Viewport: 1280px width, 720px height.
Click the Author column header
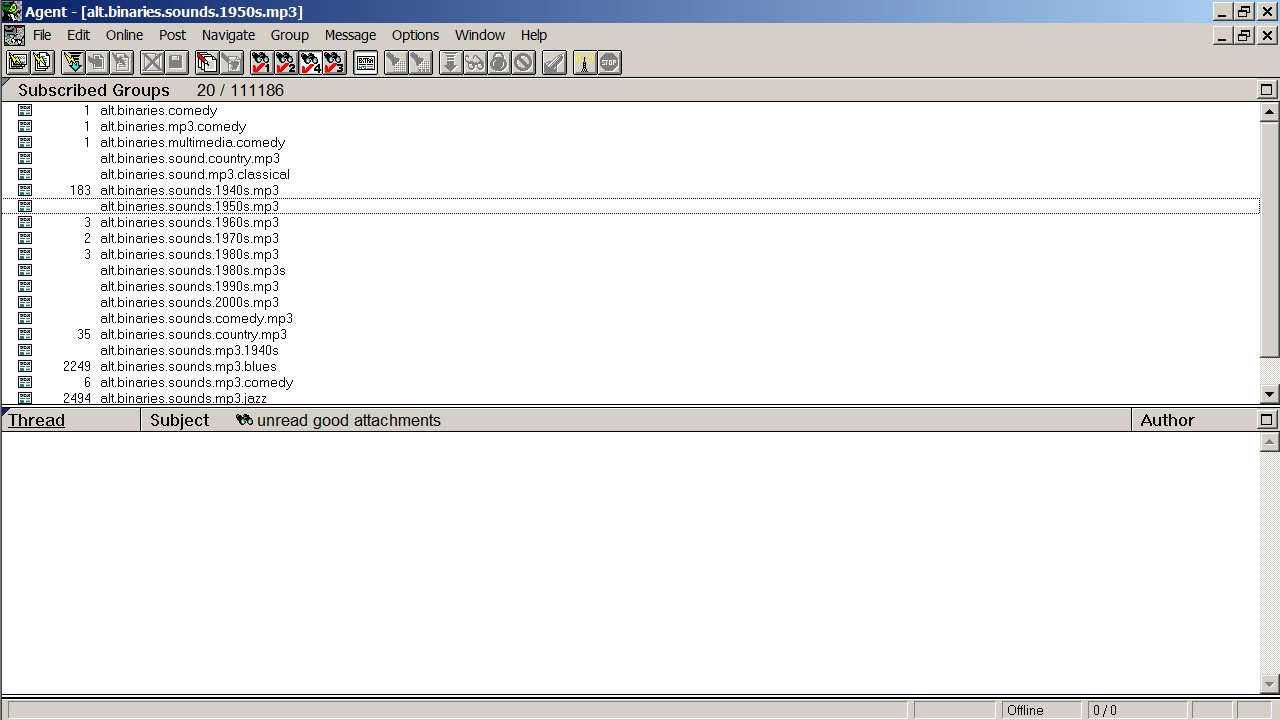(1167, 420)
